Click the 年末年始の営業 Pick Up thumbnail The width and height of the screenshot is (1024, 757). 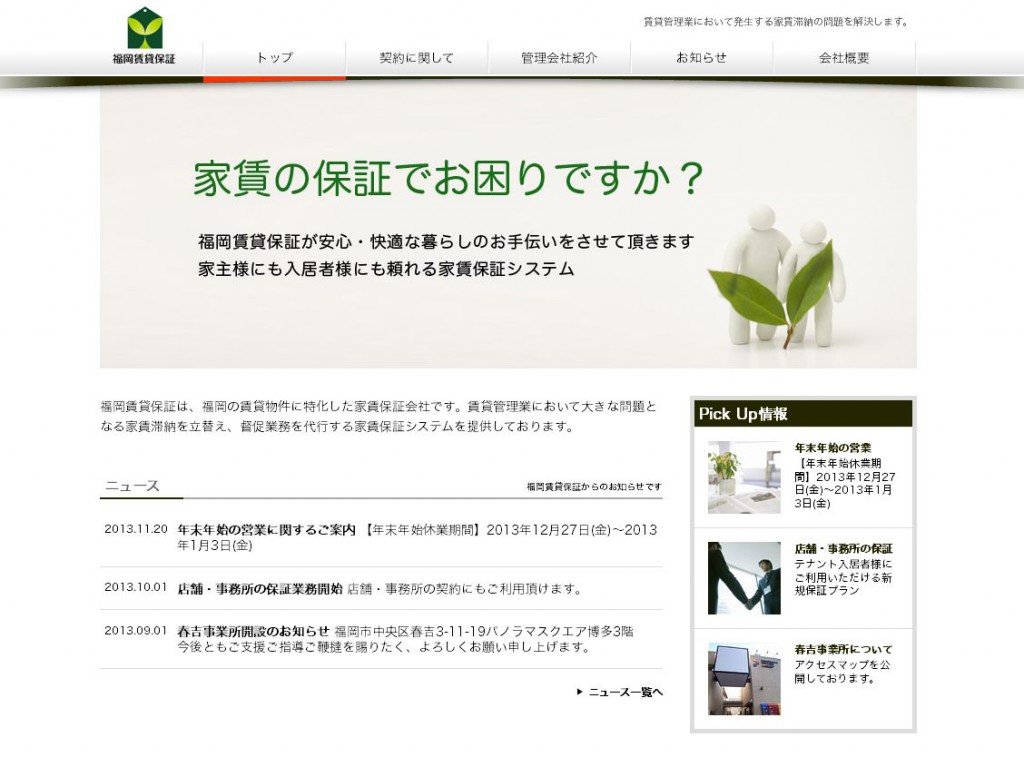[x=744, y=477]
